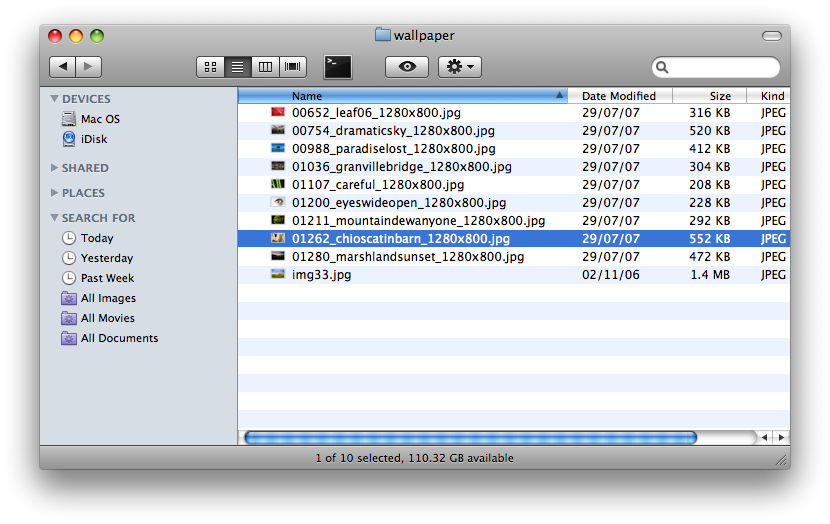
Task: Click the search field
Action: pos(716,67)
